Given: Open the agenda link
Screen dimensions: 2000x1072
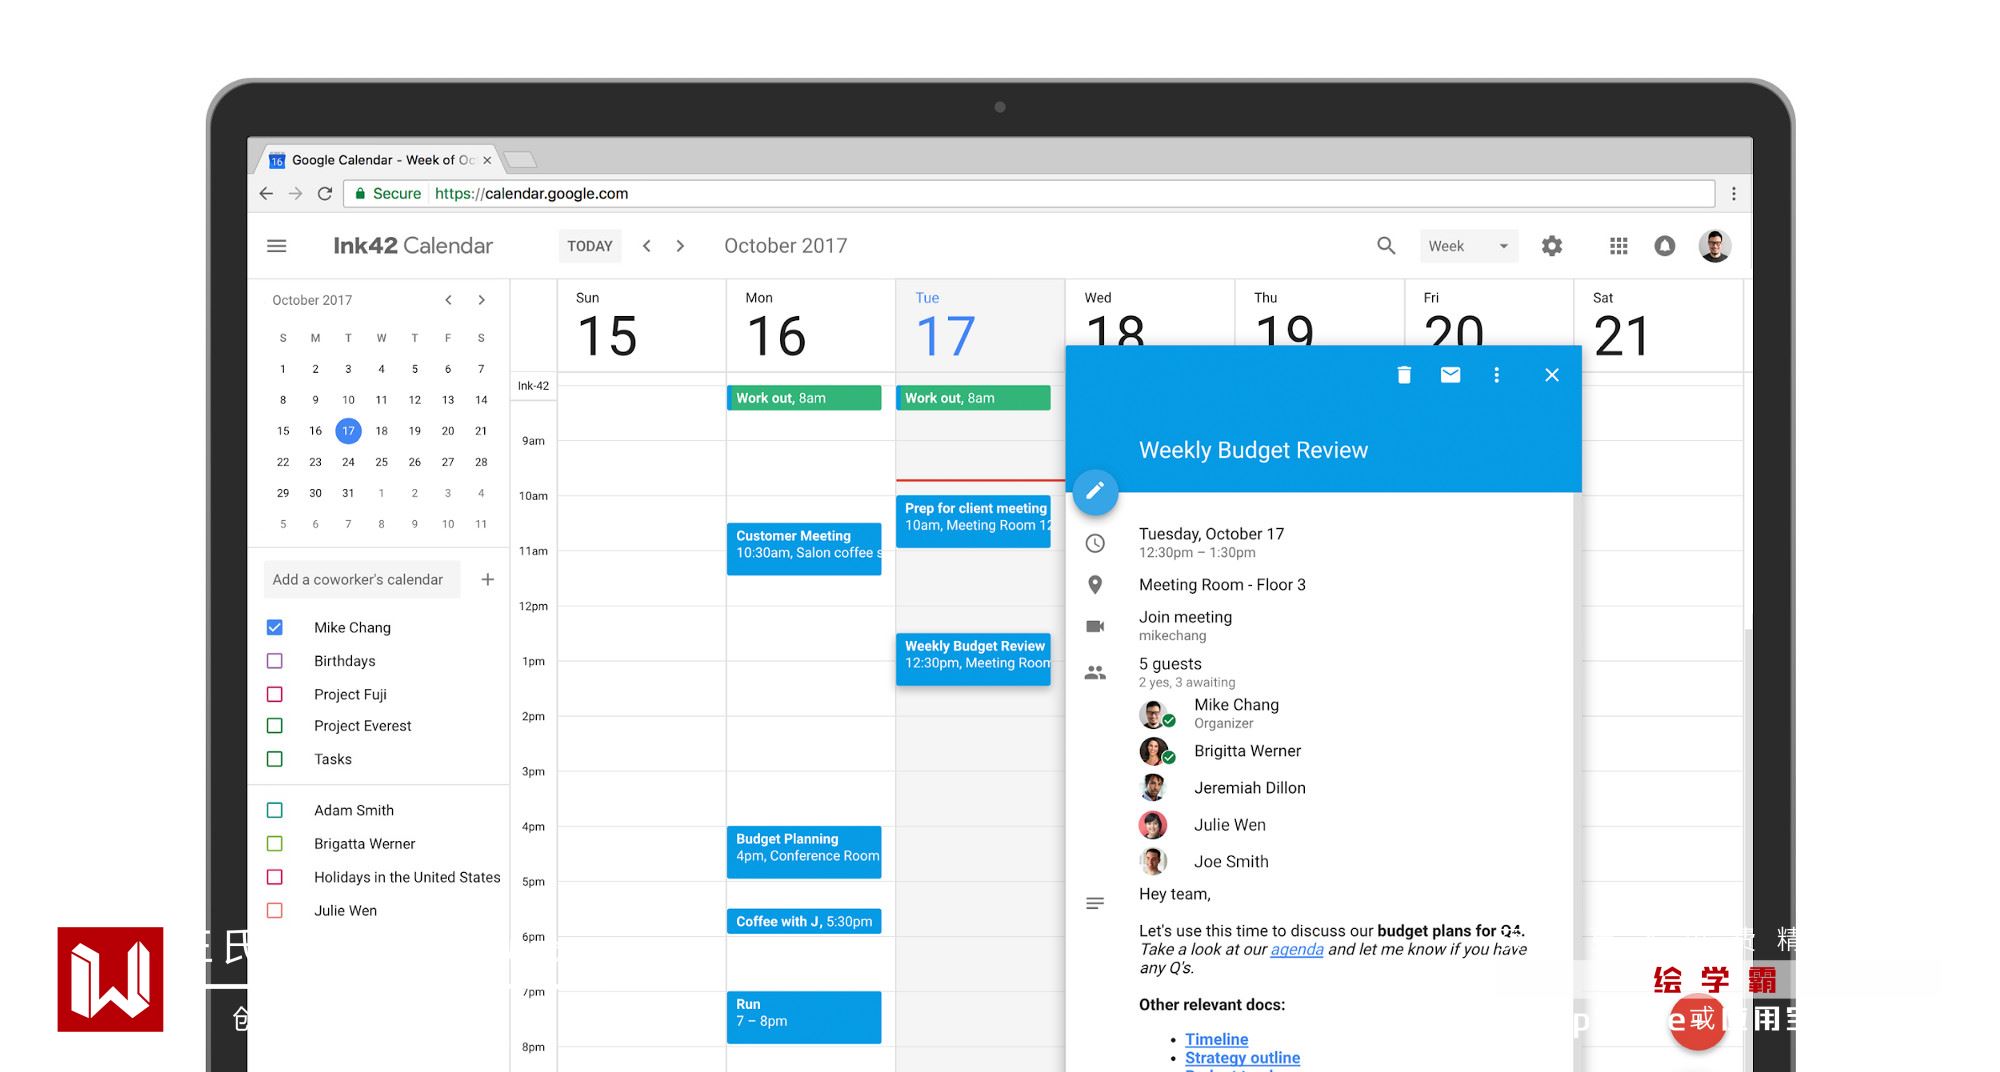Looking at the screenshot, I should click(x=1297, y=950).
